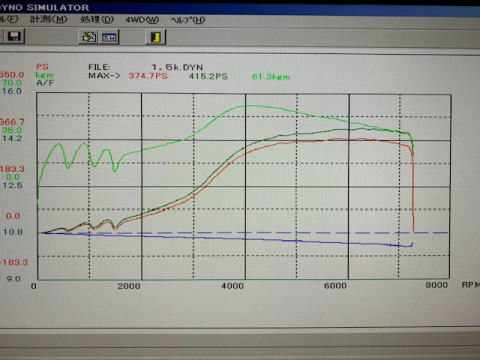Viewport: 480px width, 360px height.
Task: Click the 12.5 air-fuel axis value
Action: coord(12,185)
